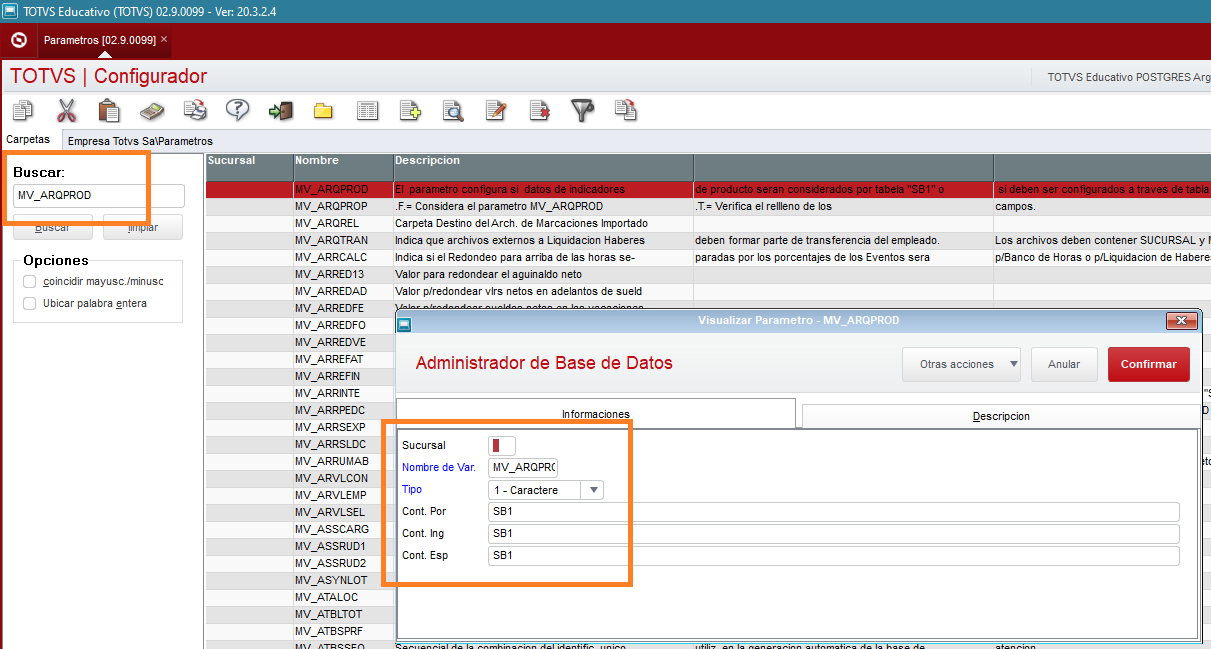Click the Cont. Ing field

coord(834,534)
